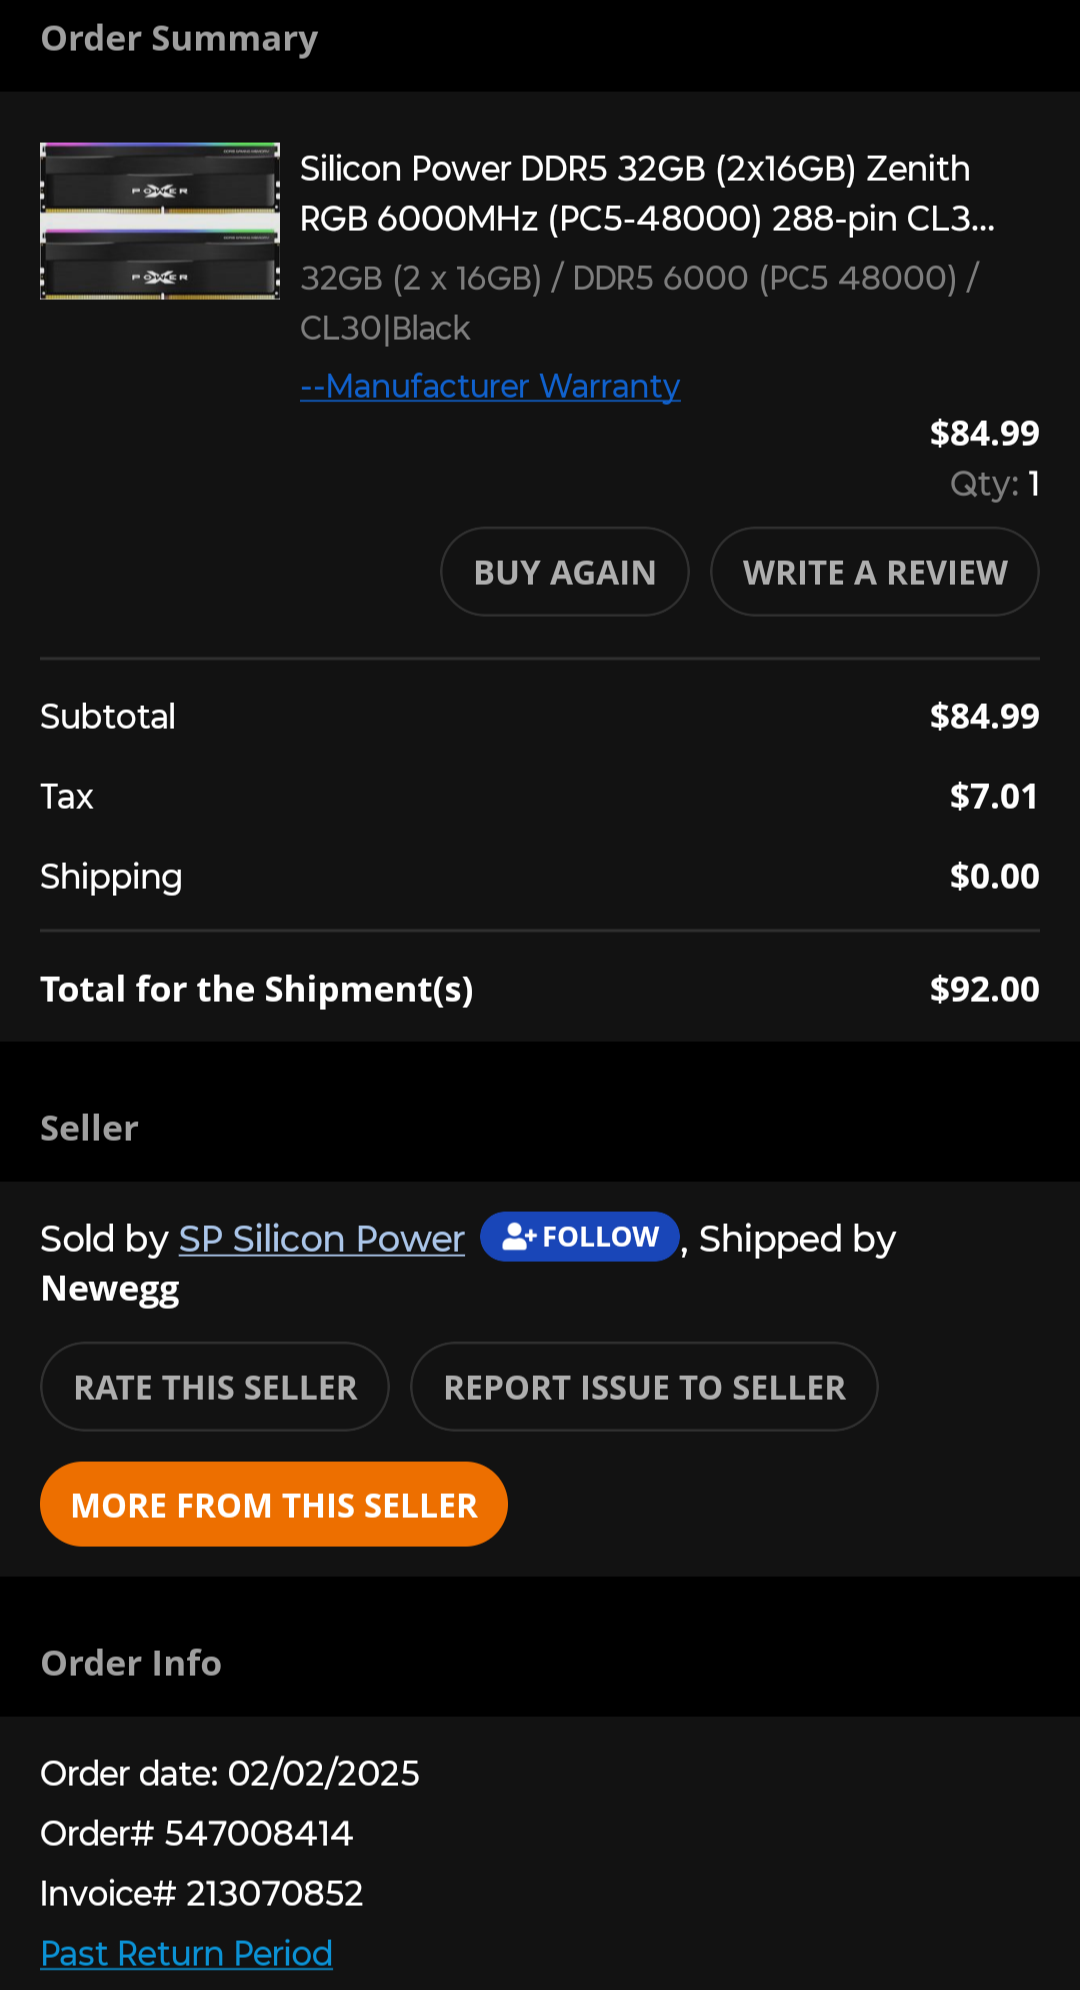The width and height of the screenshot is (1080, 1990).
Task: Tap WRITE A REVIEW
Action: [874, 572]
